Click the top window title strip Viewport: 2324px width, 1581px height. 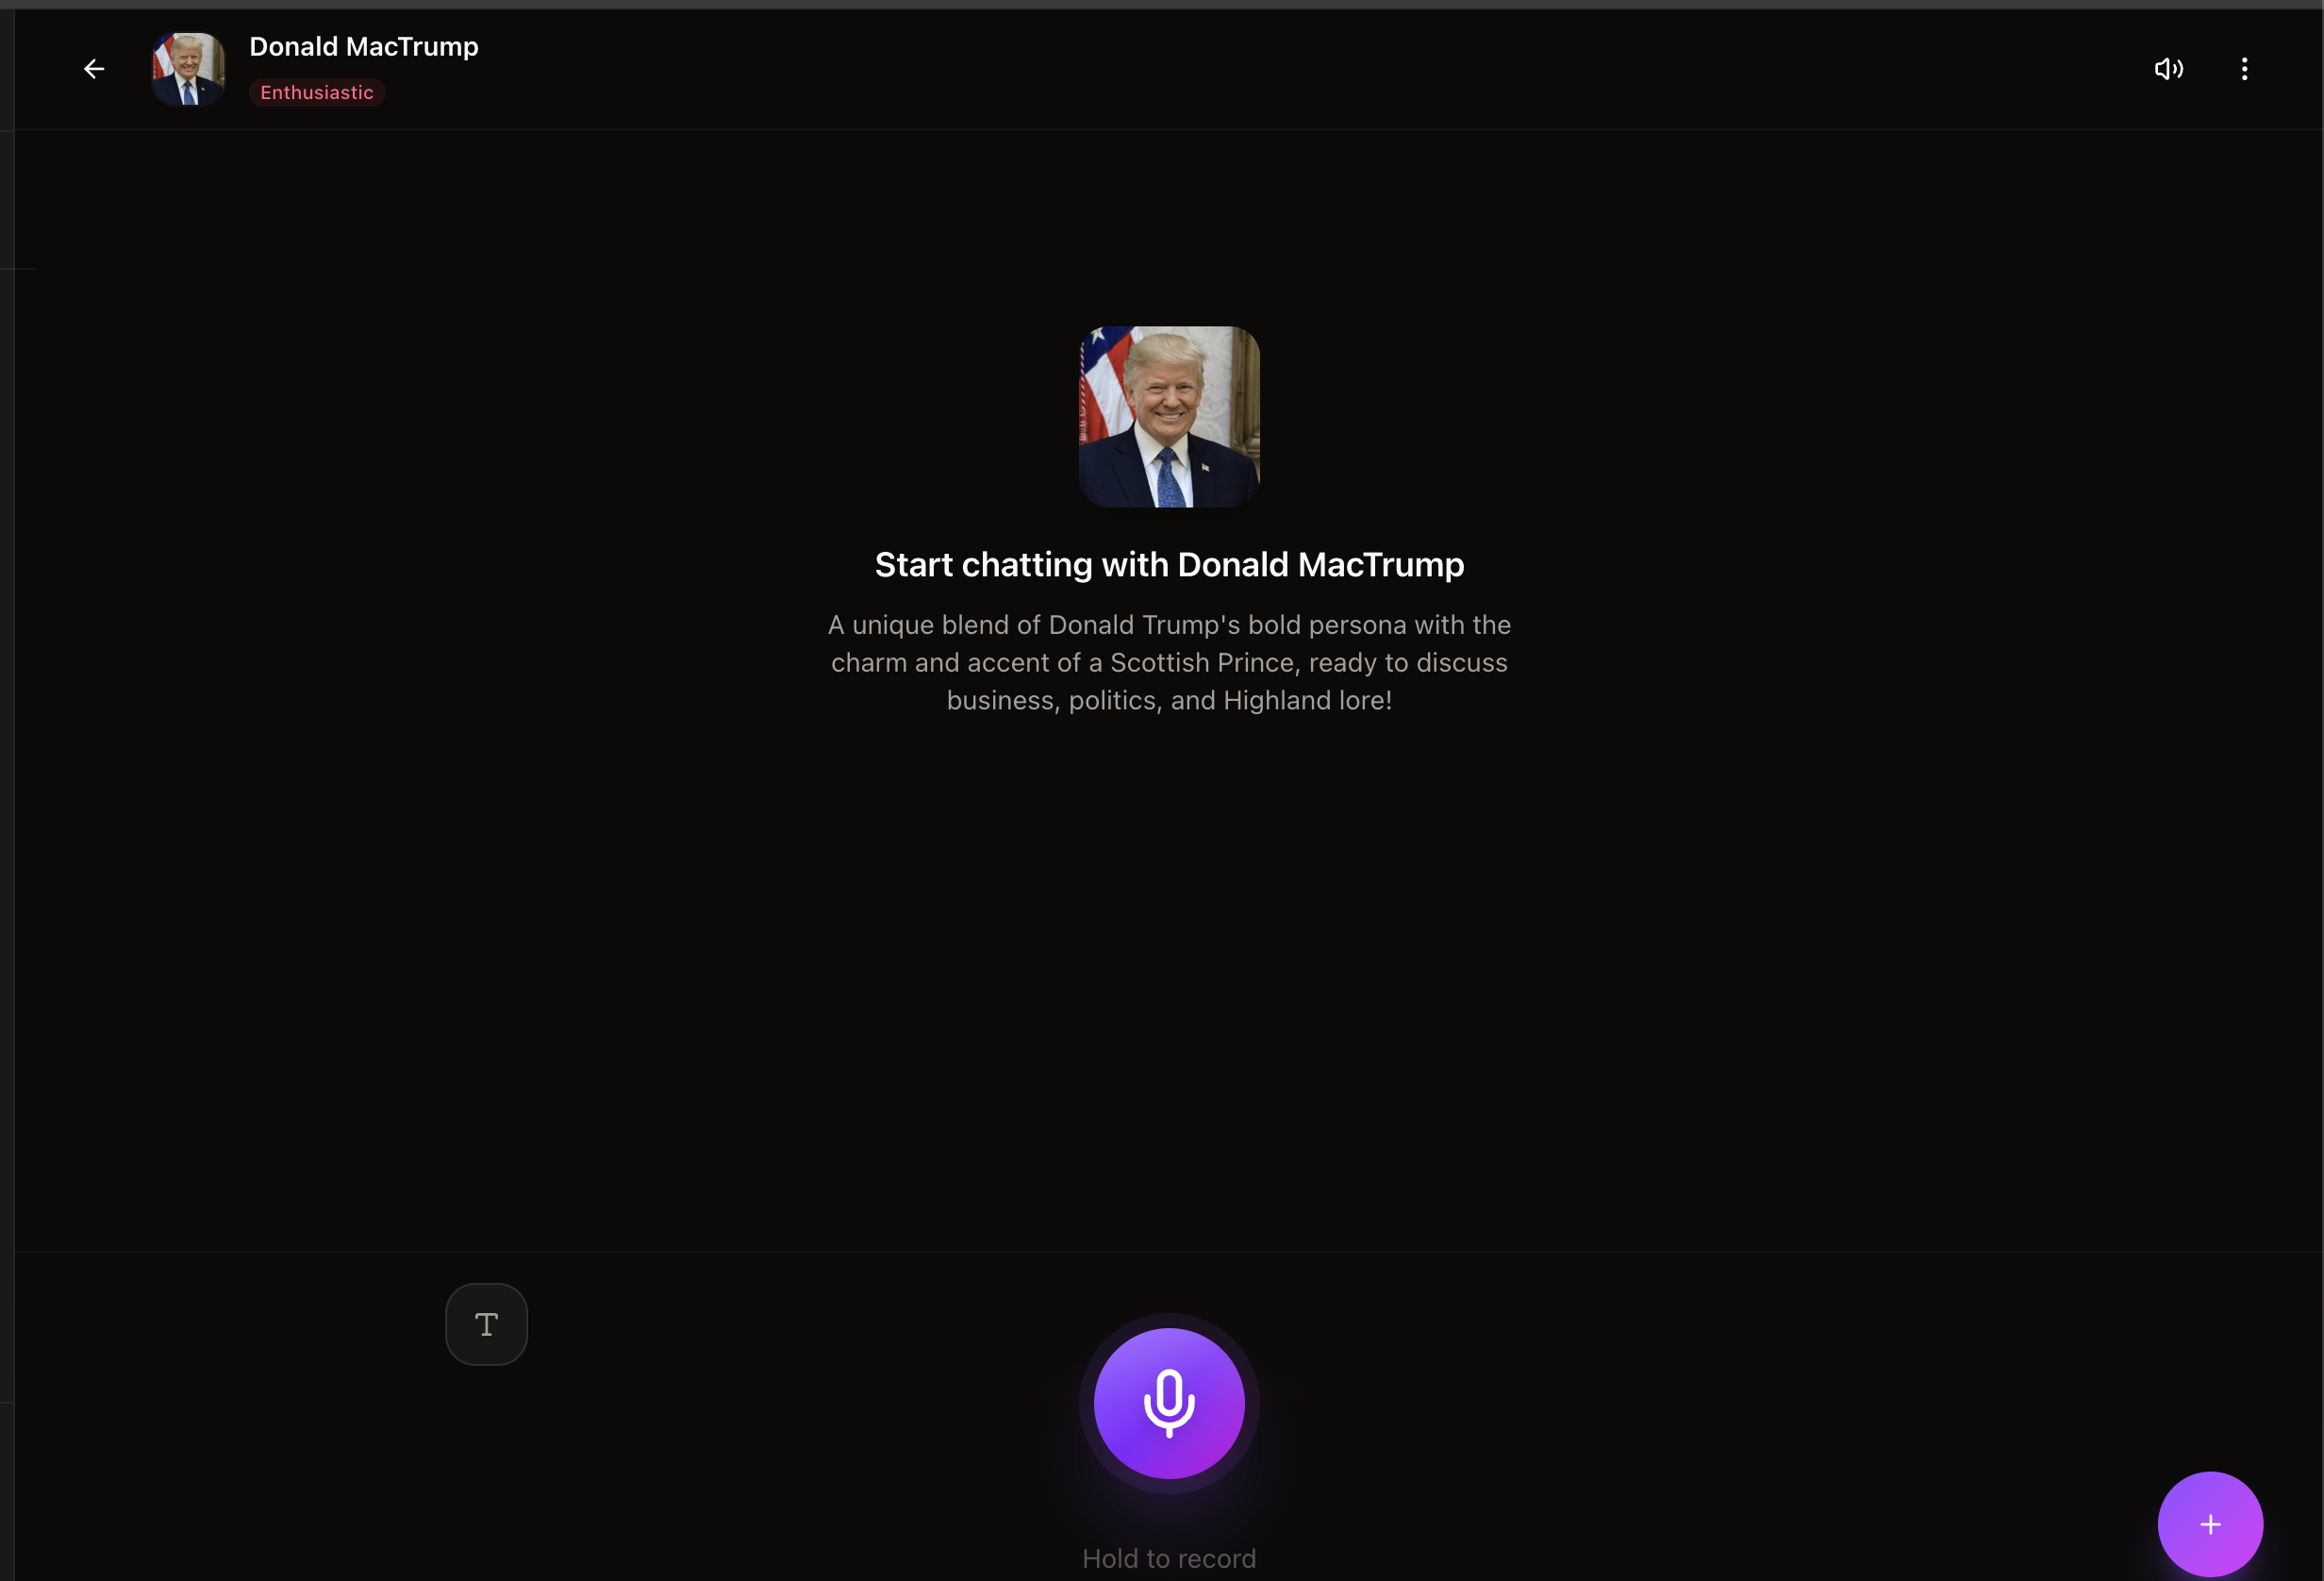1160,4
